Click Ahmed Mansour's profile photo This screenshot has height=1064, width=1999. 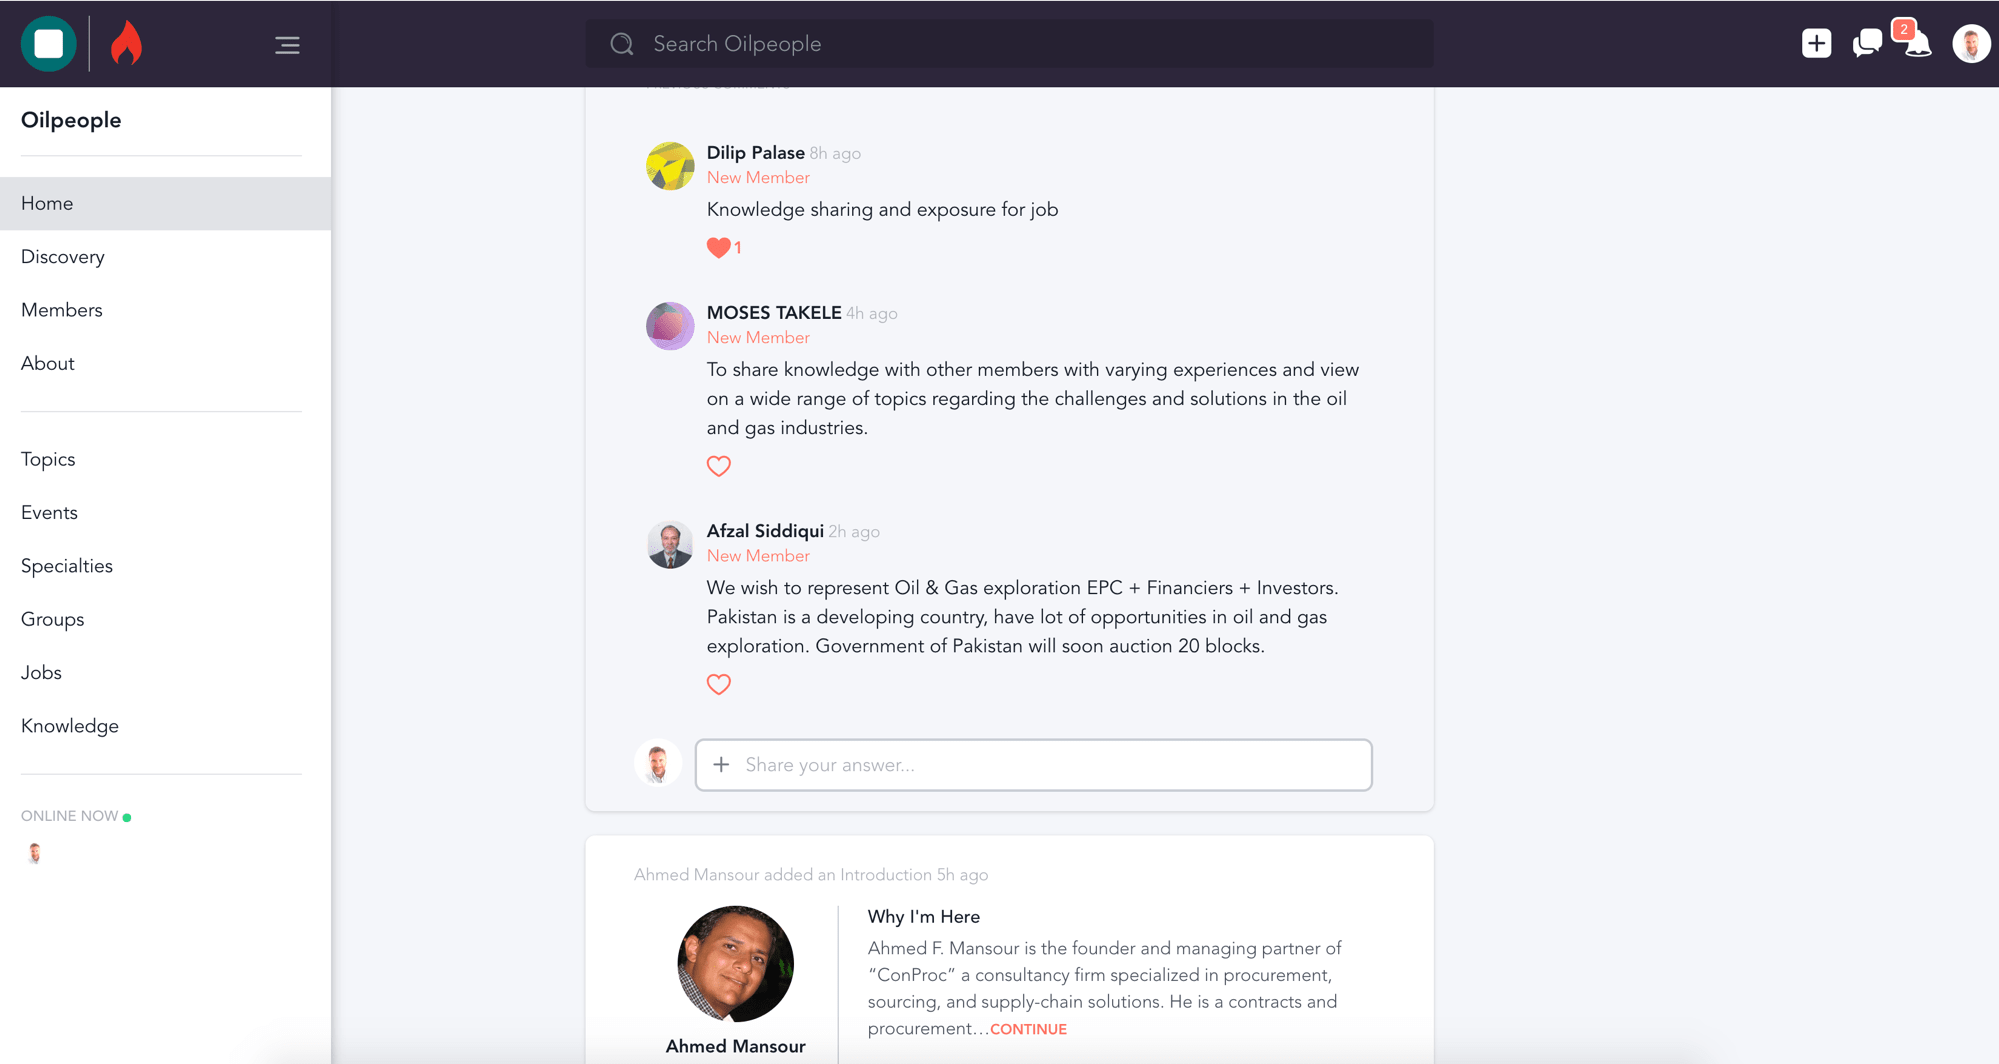pyautogui.click(x=735, y=963)
